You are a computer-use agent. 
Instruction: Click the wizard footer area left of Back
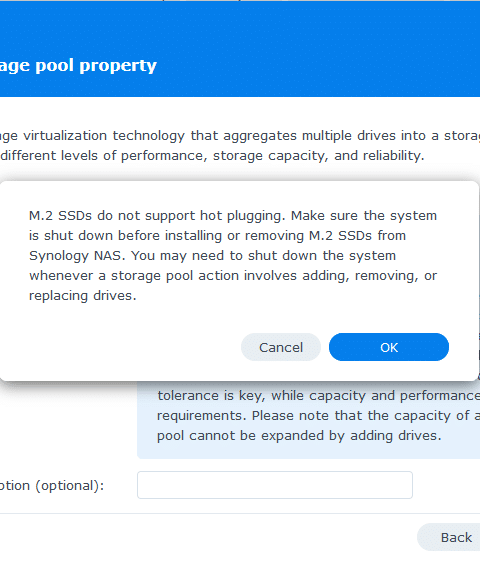tap(207, 537)
